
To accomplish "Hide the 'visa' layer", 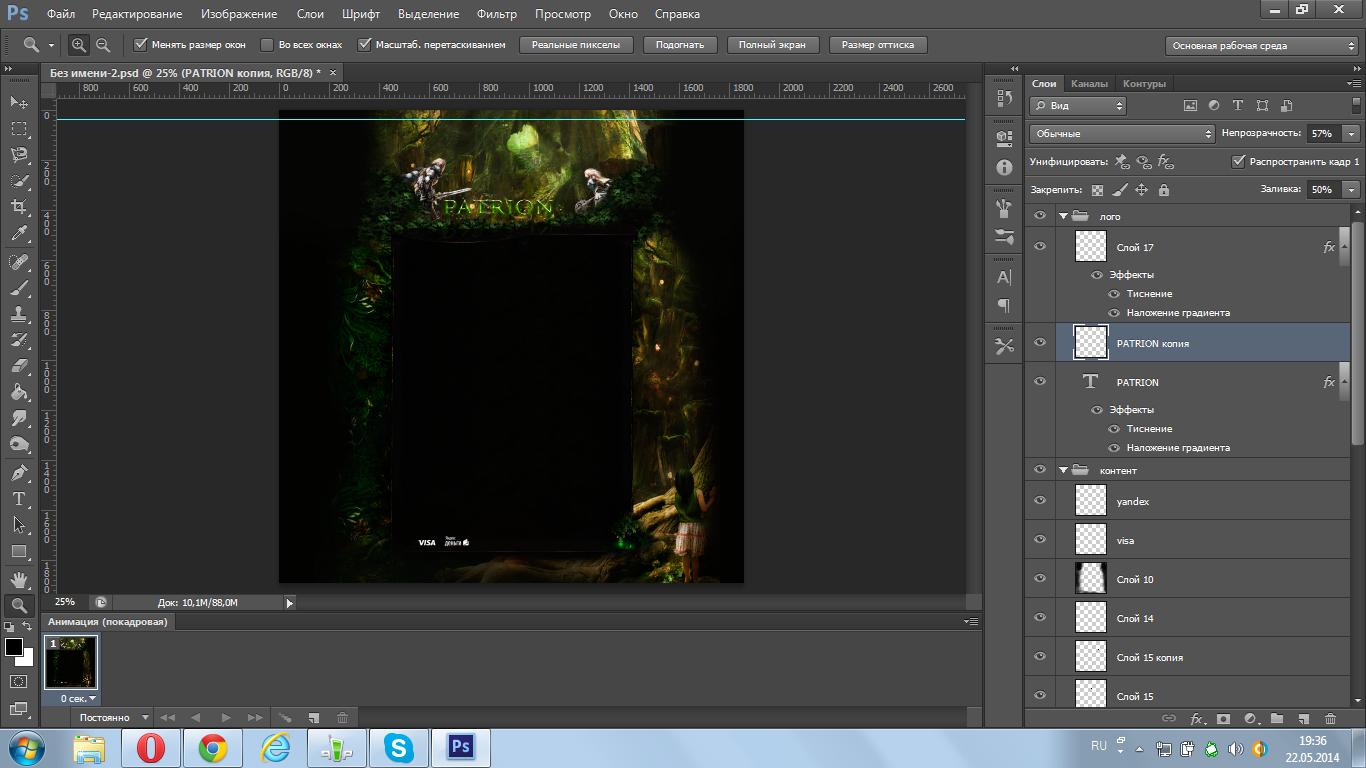I will click(x=1040, y=540).
